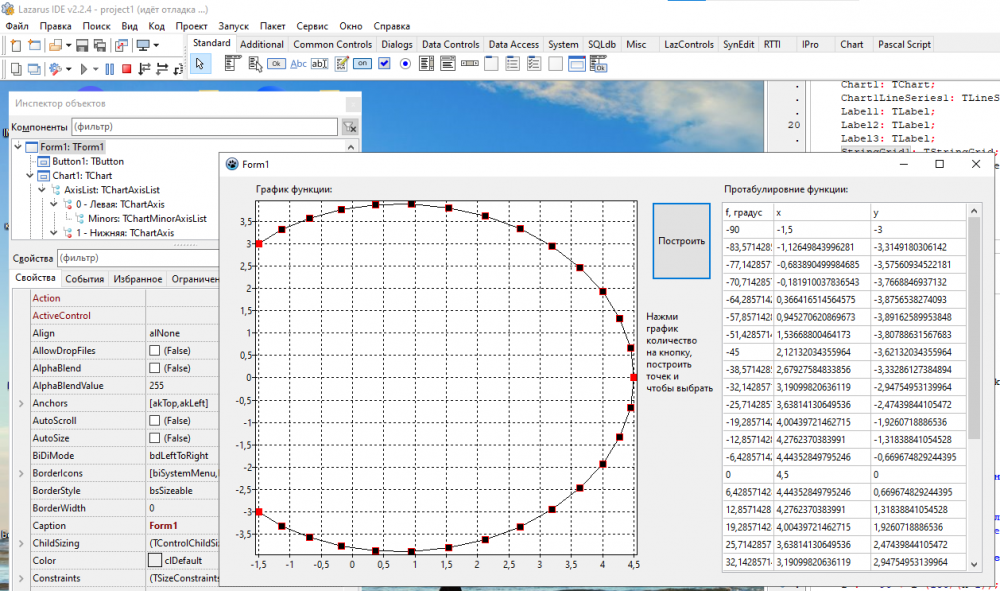Click the Color property swatch
The width and height of the screenshot is (1000, 591).
tap(155, 560)
